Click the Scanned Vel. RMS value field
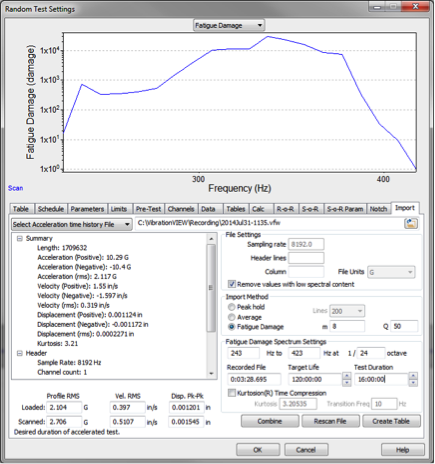This screenshot has height=464, width=435. click(x=128, y=422)
